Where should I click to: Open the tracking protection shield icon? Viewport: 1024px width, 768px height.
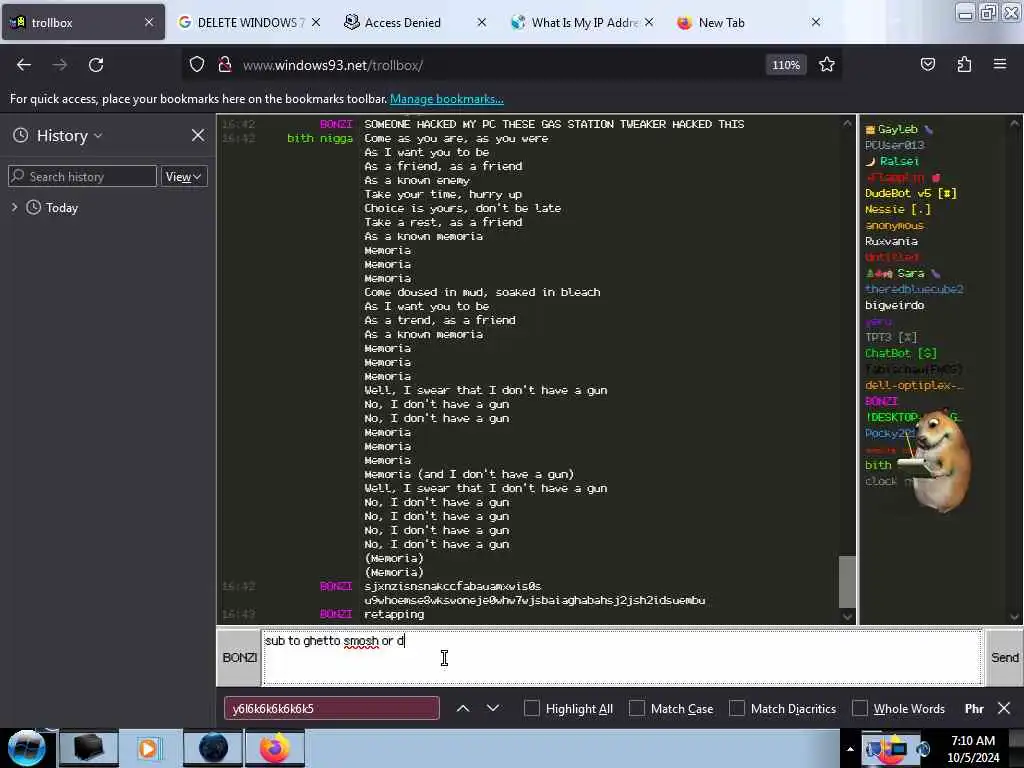tap(197, 65)
